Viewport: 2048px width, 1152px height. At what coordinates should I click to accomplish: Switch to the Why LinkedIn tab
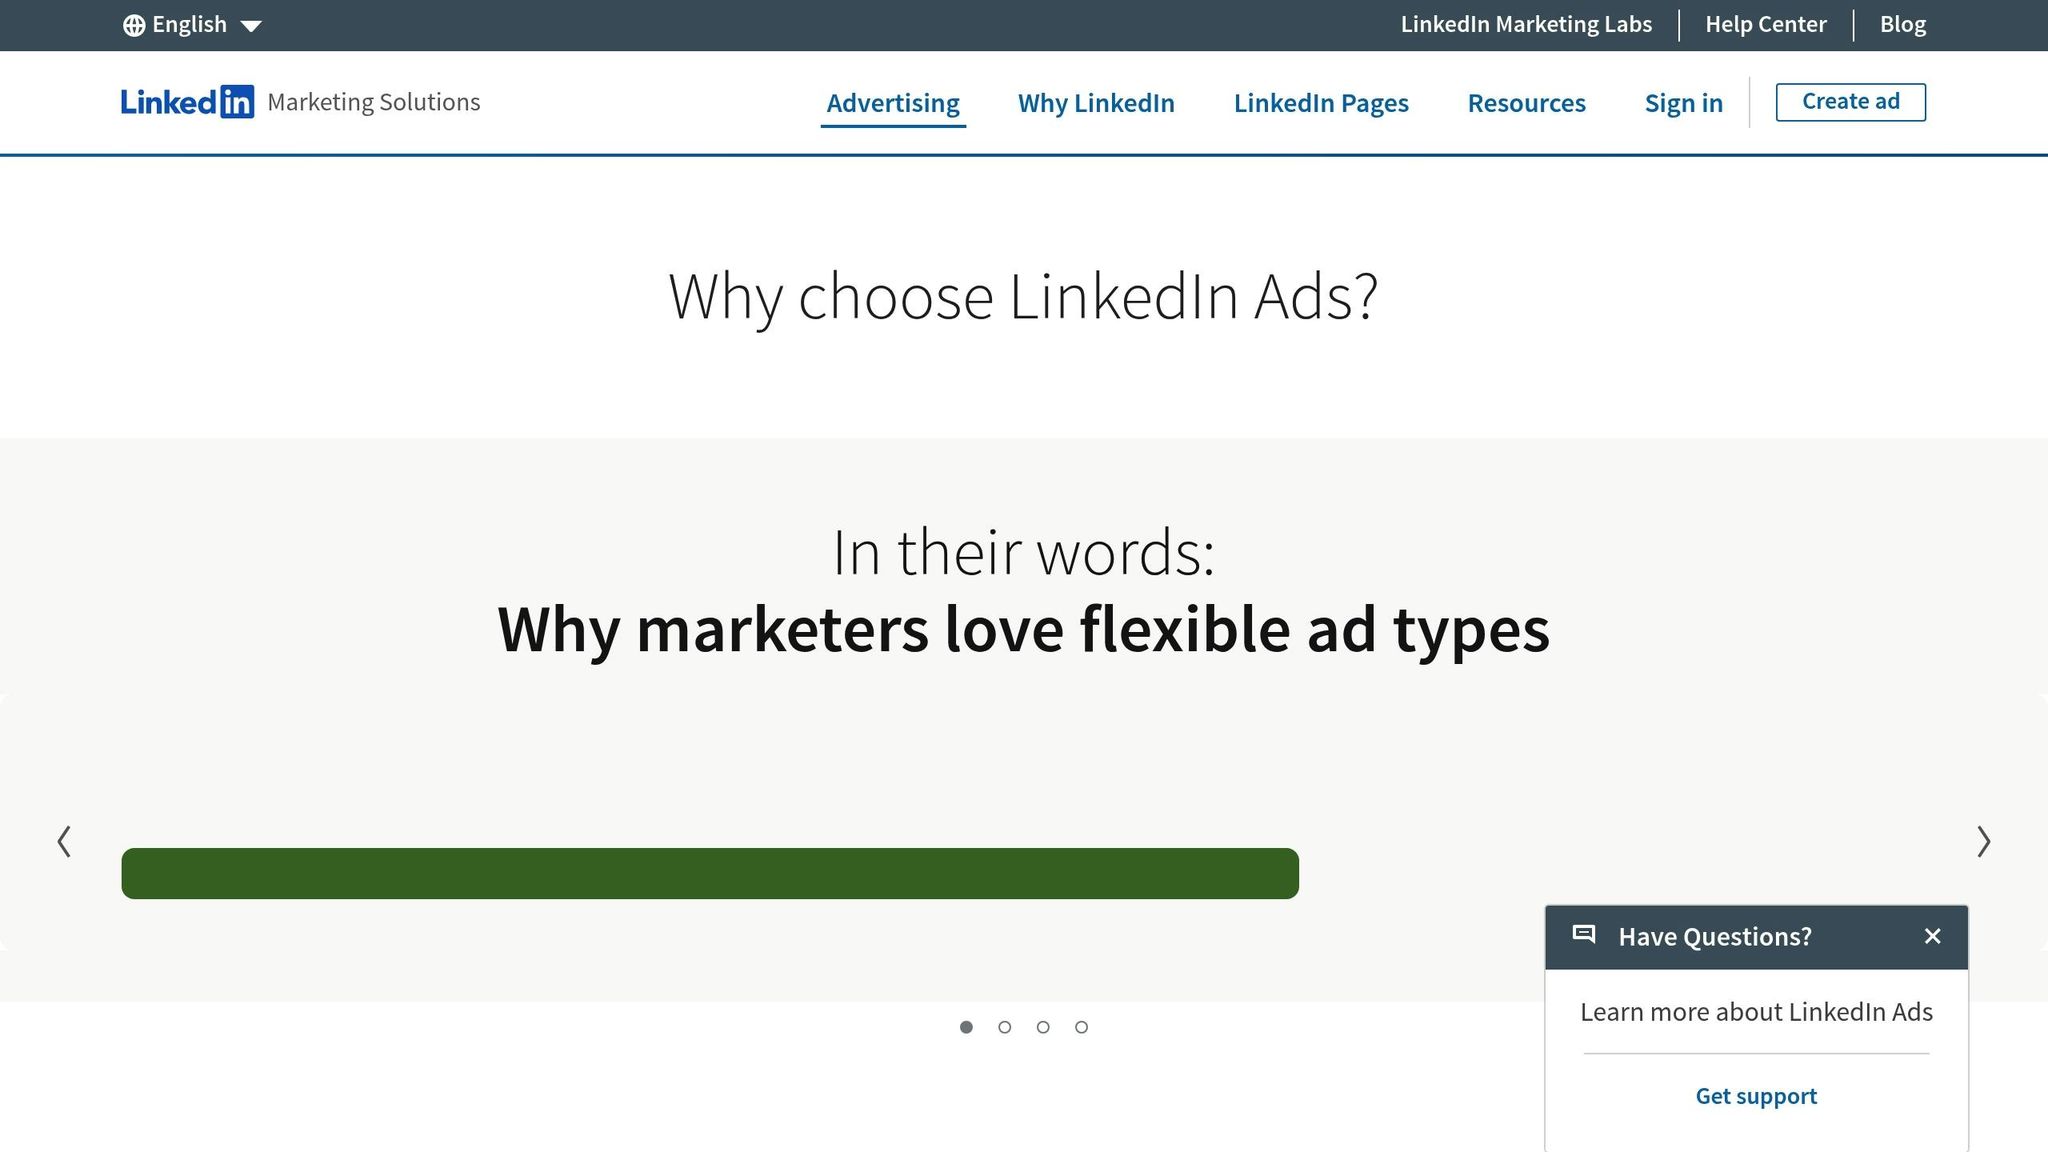[x=1095, y=103]
